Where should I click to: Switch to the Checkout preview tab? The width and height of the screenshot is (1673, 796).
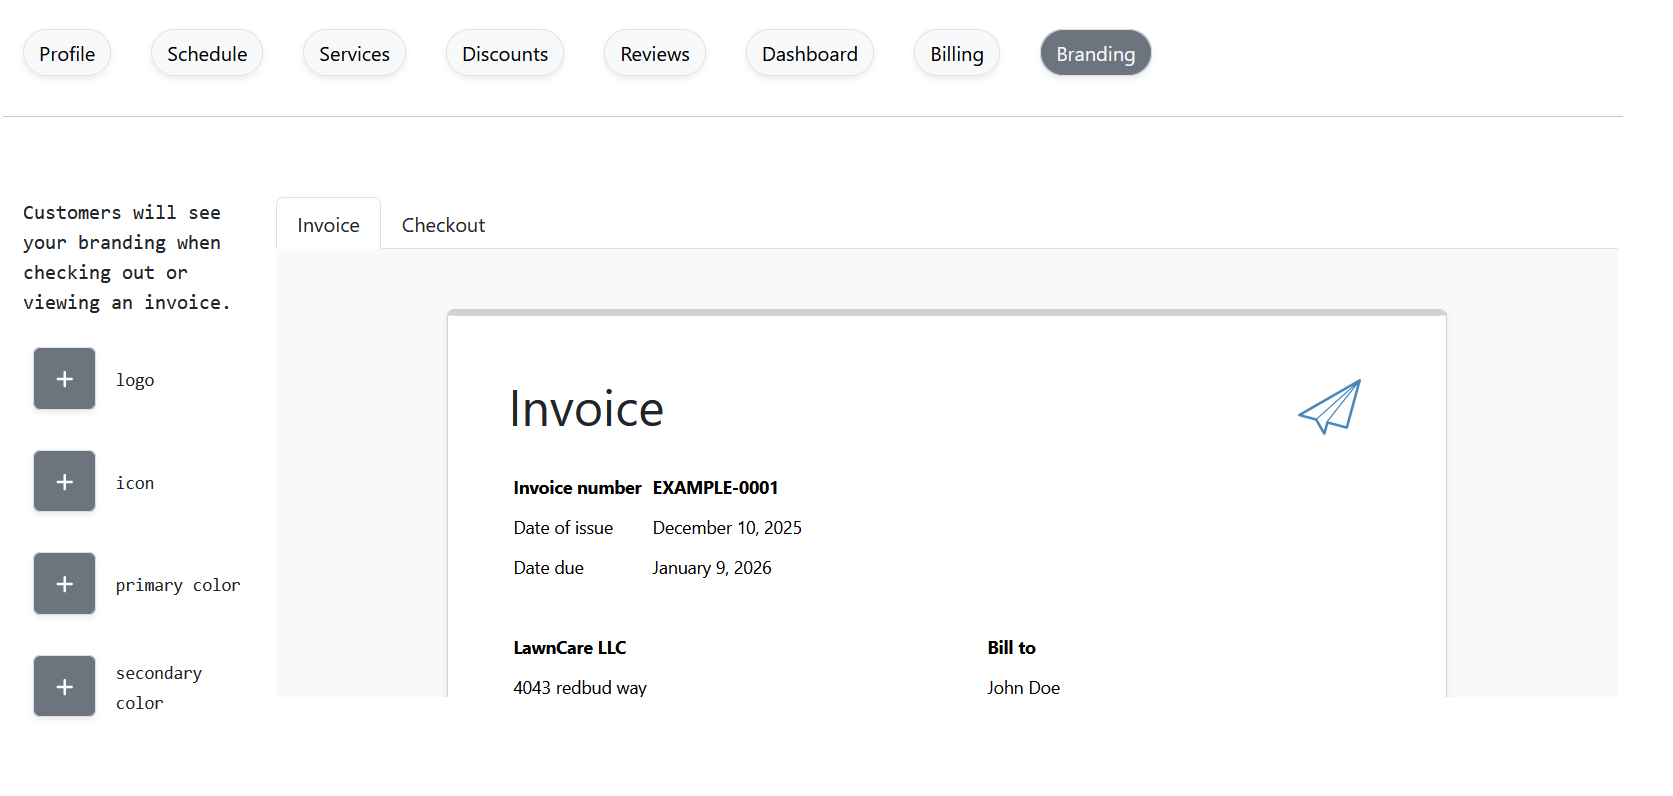(443, 224)
